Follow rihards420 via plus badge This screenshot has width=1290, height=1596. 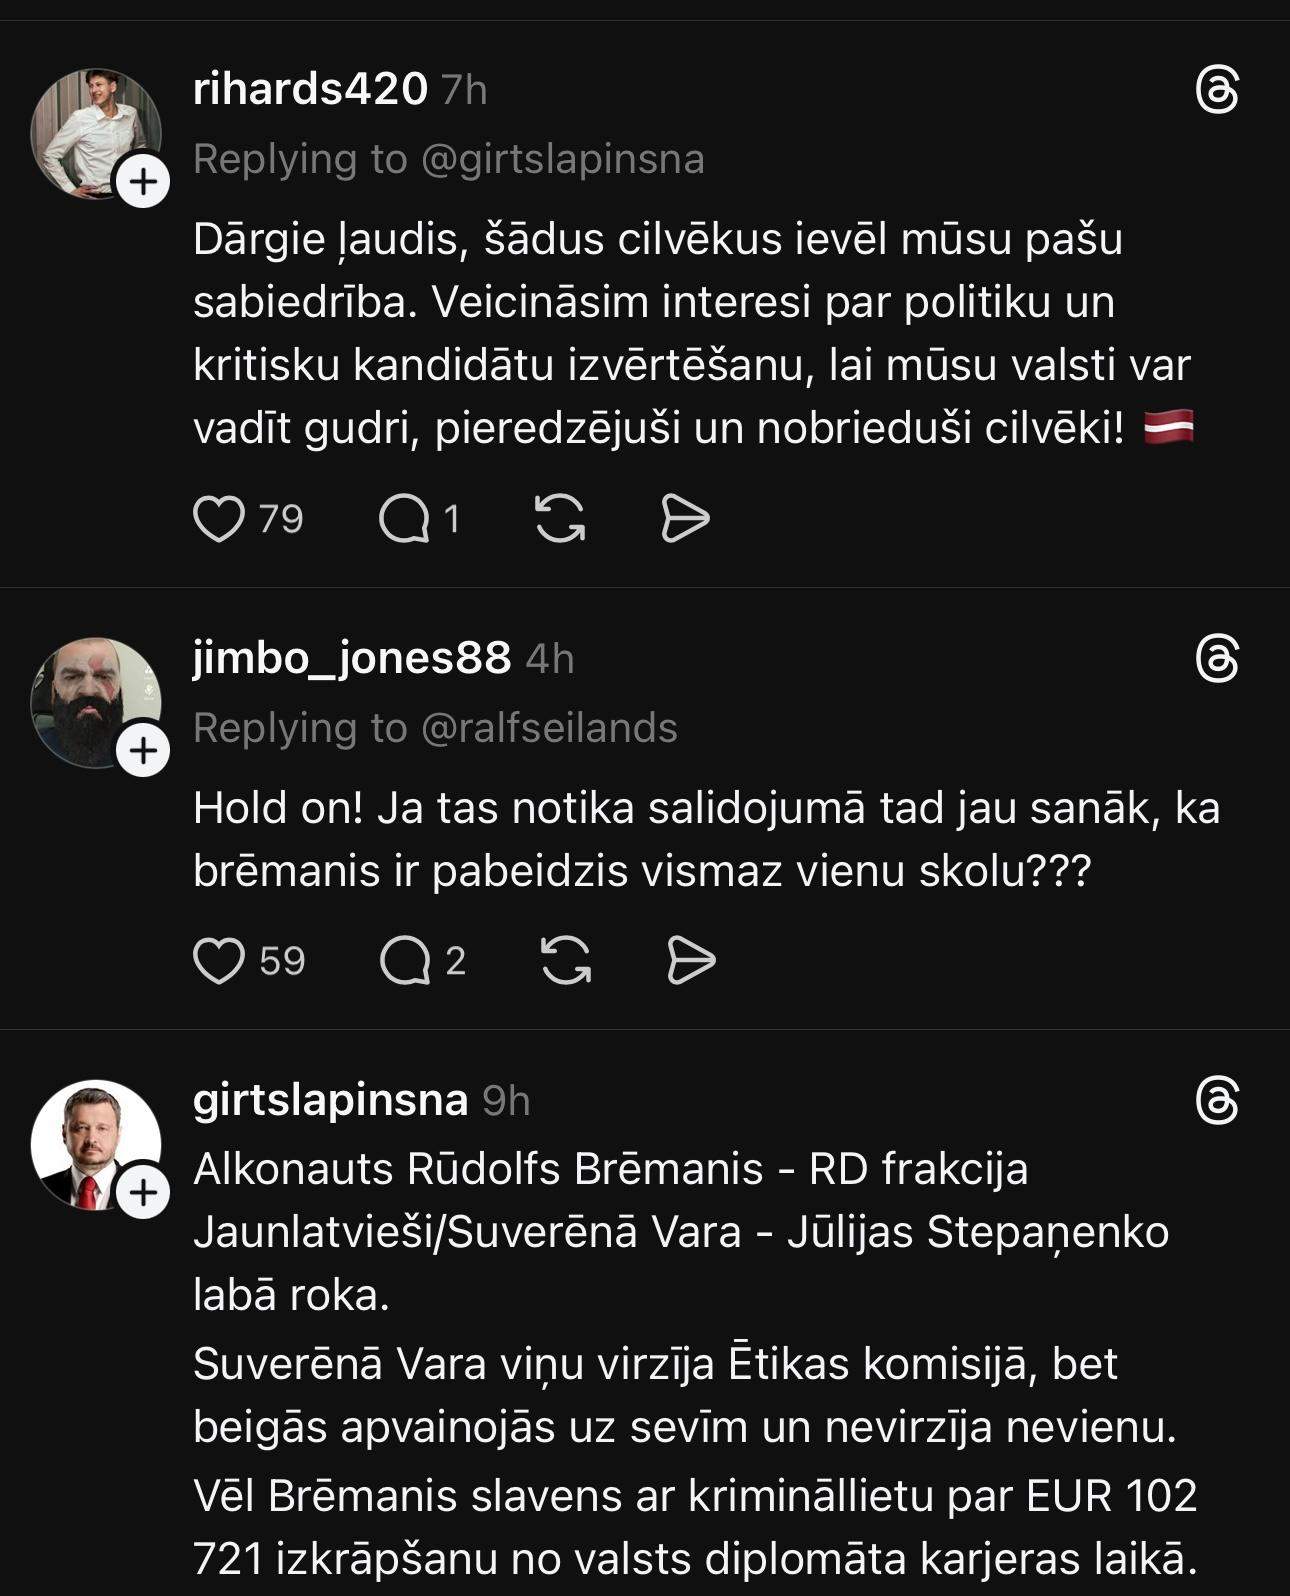(144, 182)
